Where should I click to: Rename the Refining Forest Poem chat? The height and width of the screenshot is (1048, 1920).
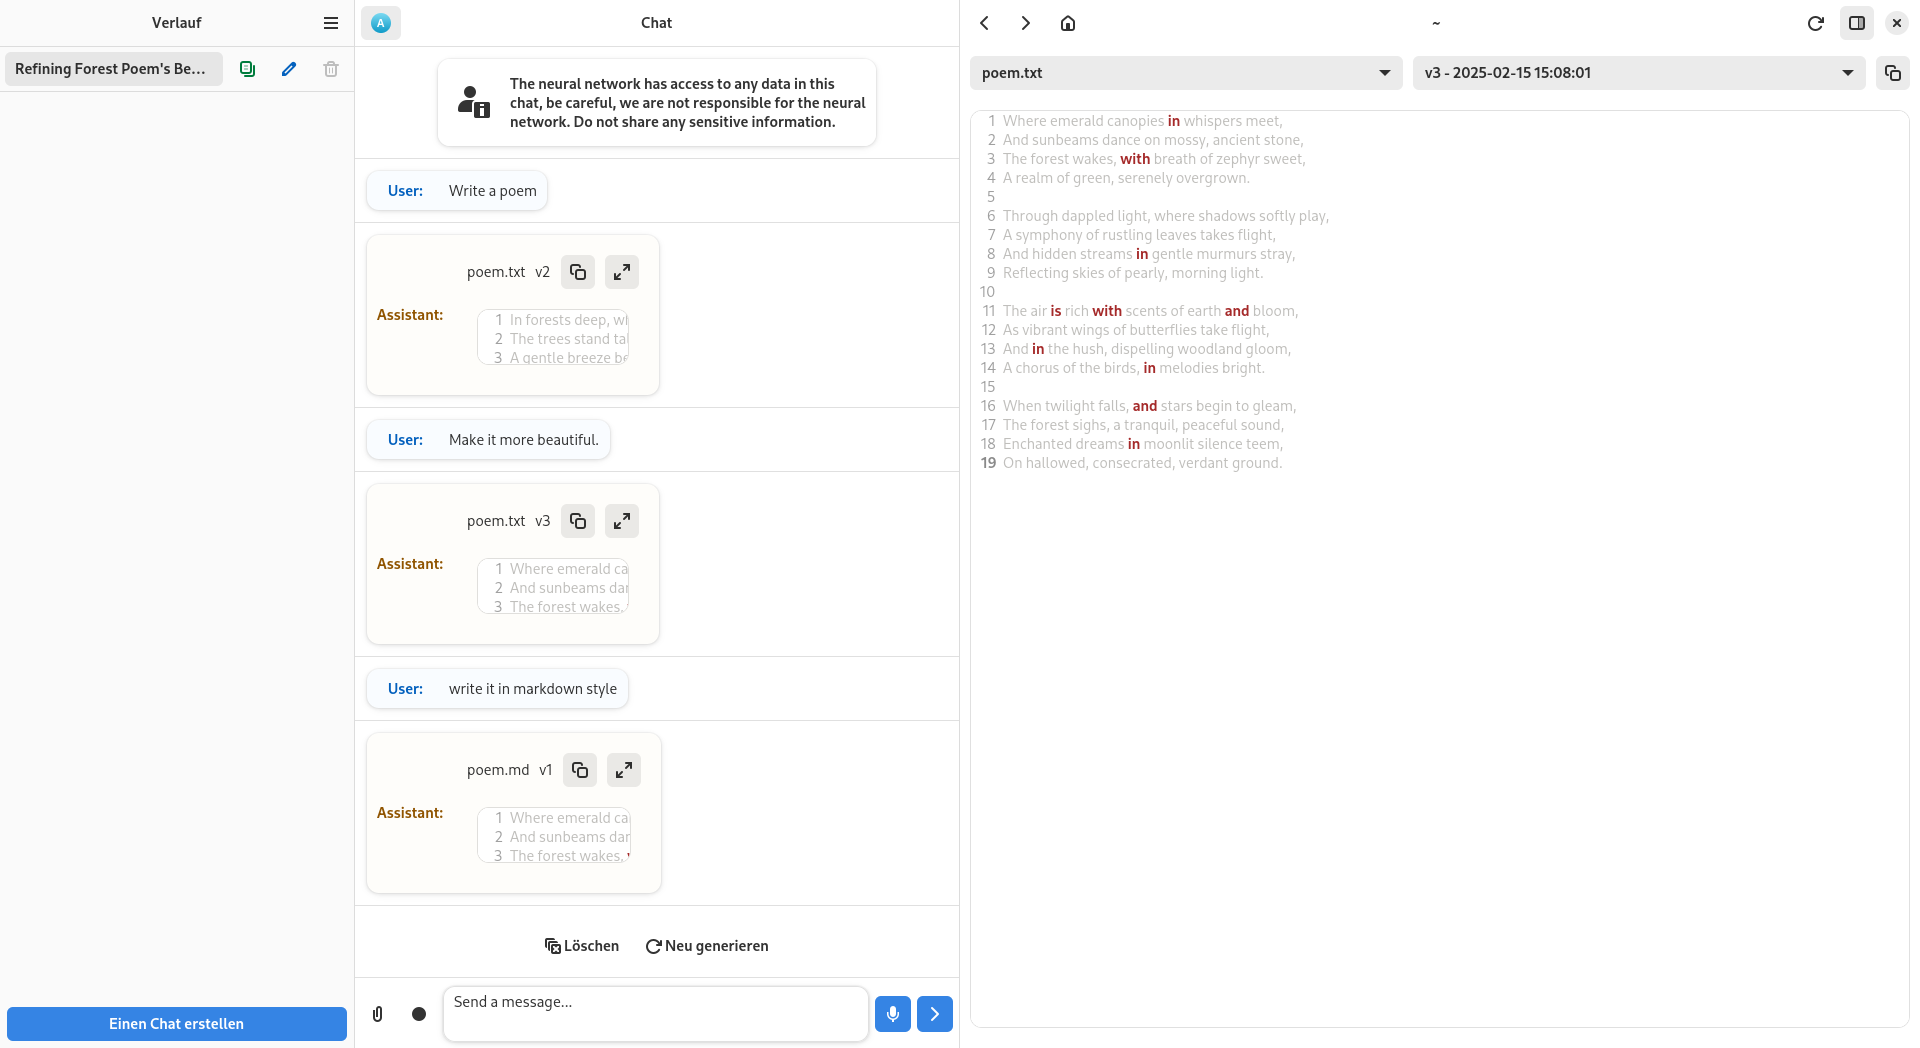coord(289,69)
